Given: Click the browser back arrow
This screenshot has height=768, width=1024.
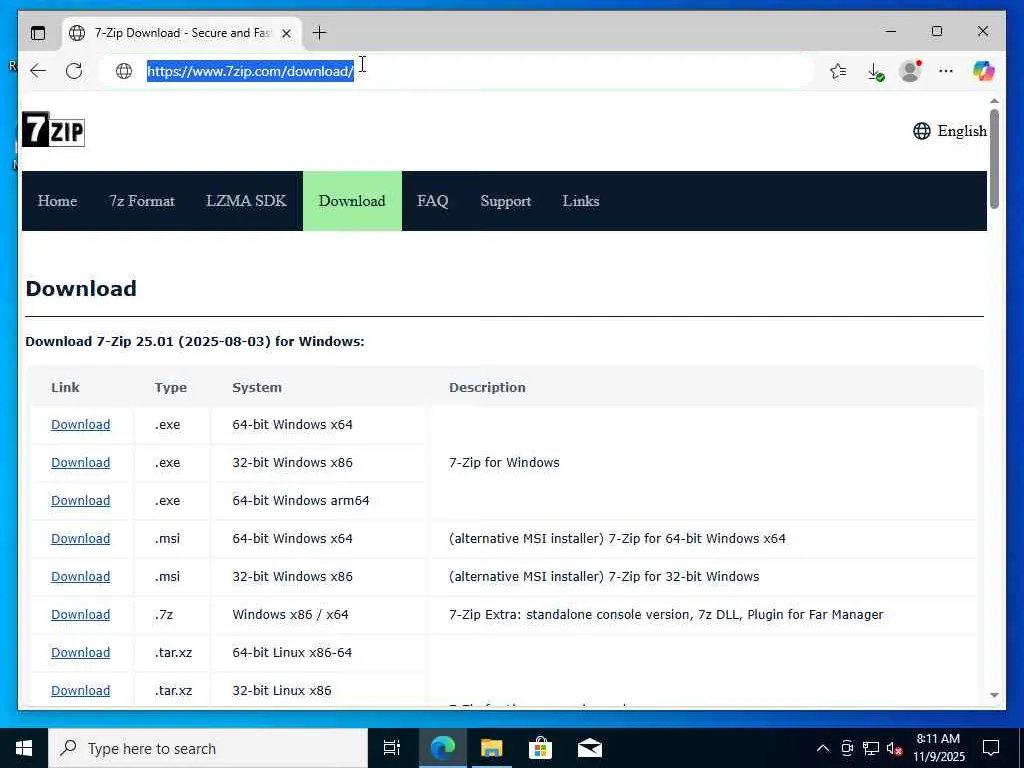Looking at the screenshot, I should (x=38, y=71).
